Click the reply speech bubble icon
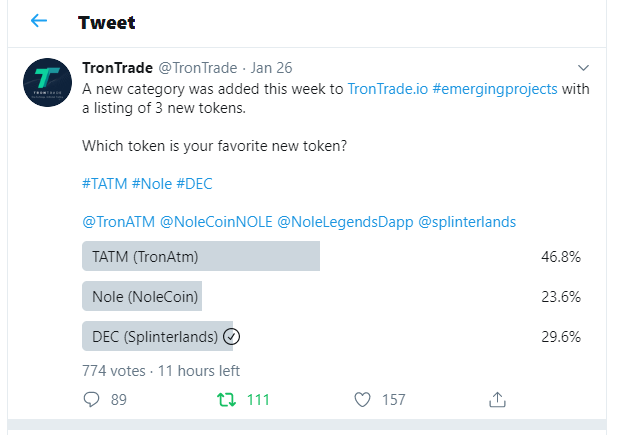 [x=92, y=399]
